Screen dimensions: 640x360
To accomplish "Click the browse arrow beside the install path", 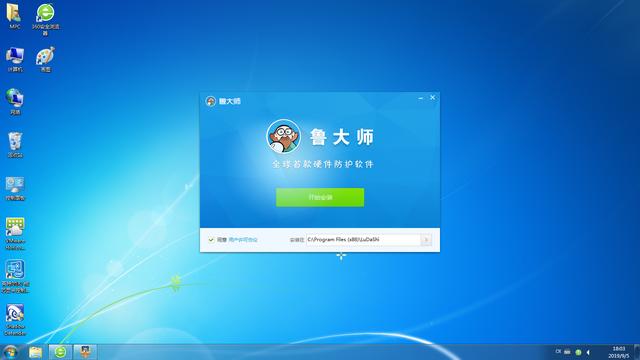I will pyautogui.click(x=426, y=240).
